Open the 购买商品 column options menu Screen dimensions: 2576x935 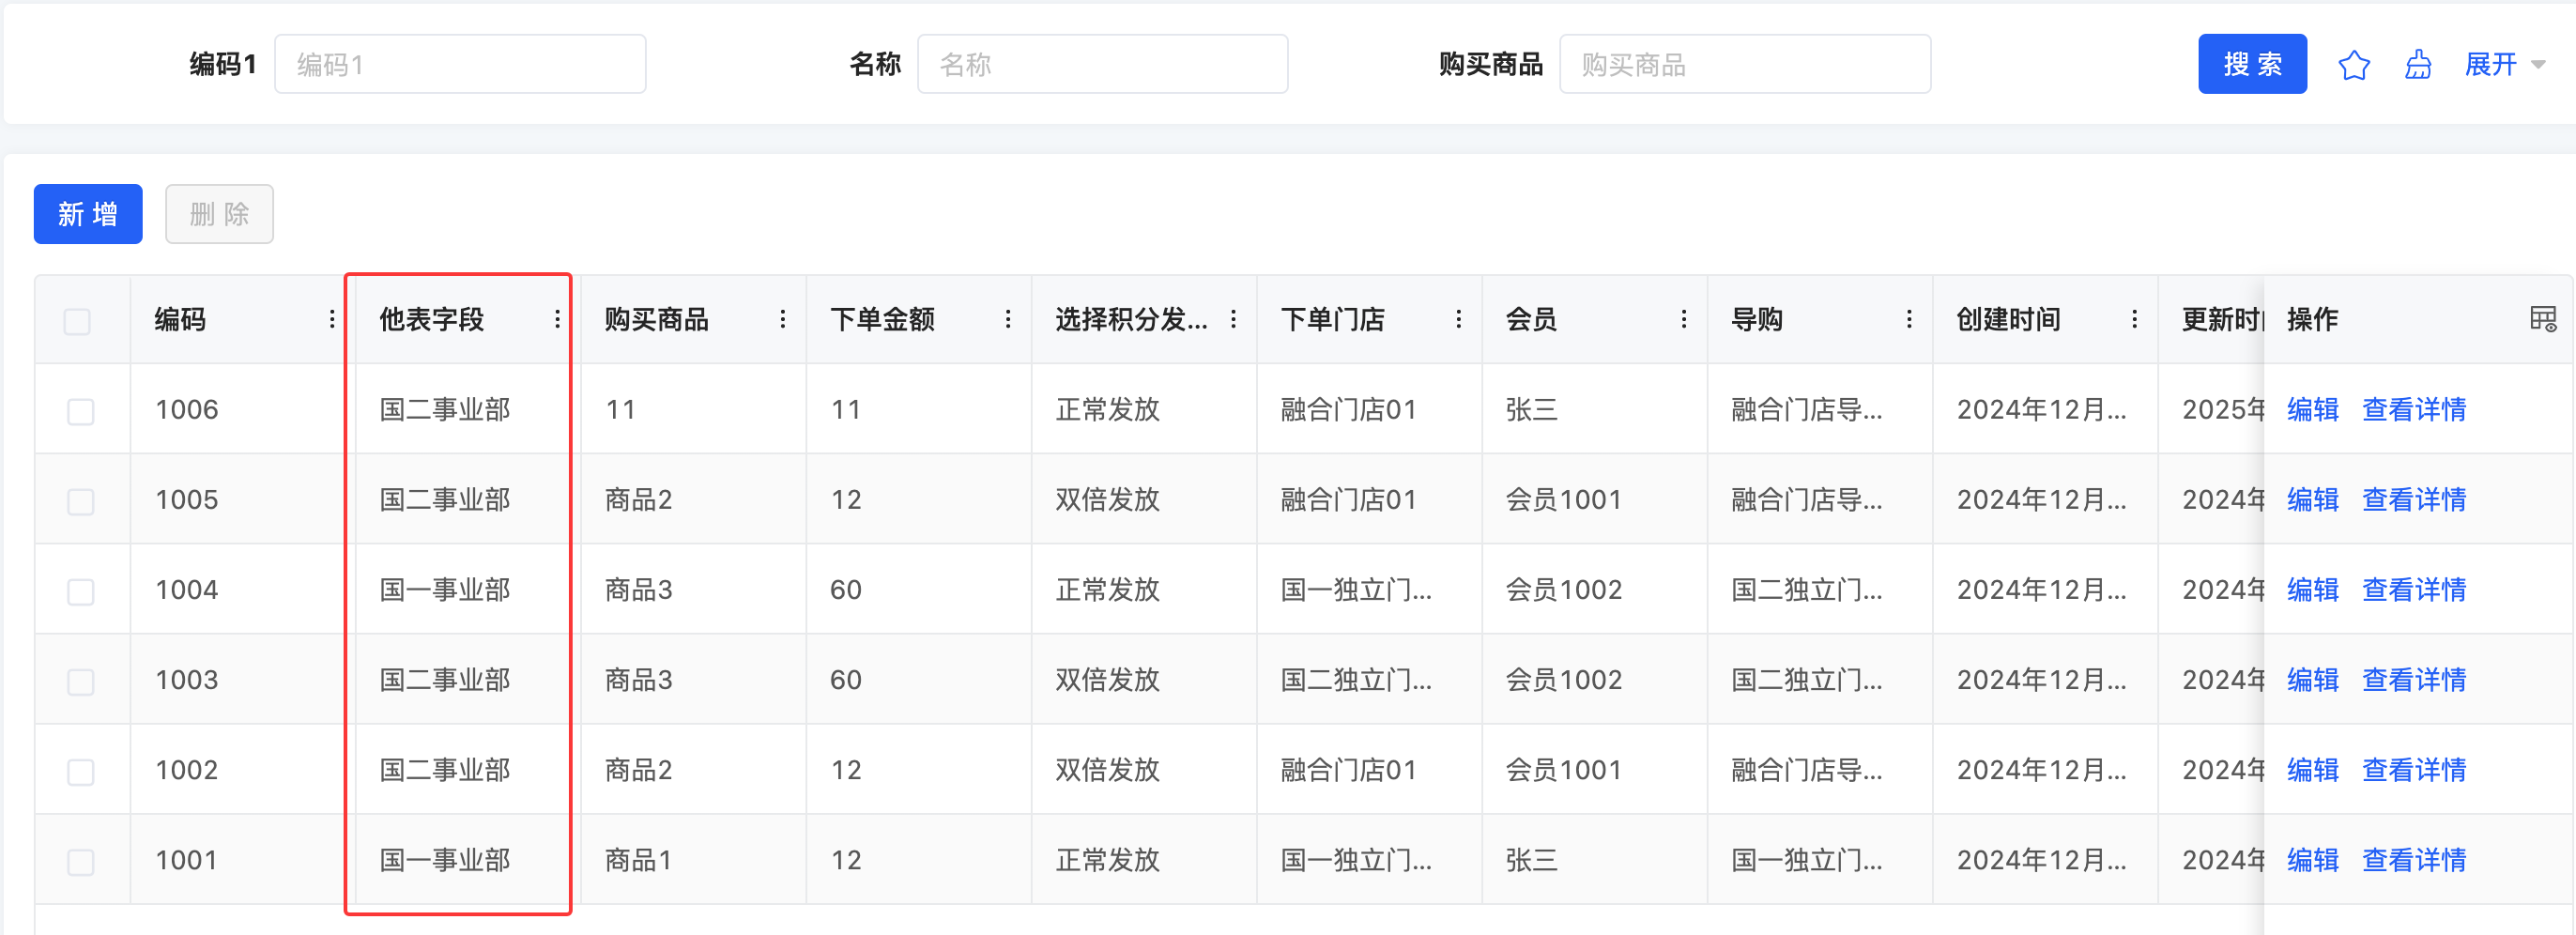[782, 319]
